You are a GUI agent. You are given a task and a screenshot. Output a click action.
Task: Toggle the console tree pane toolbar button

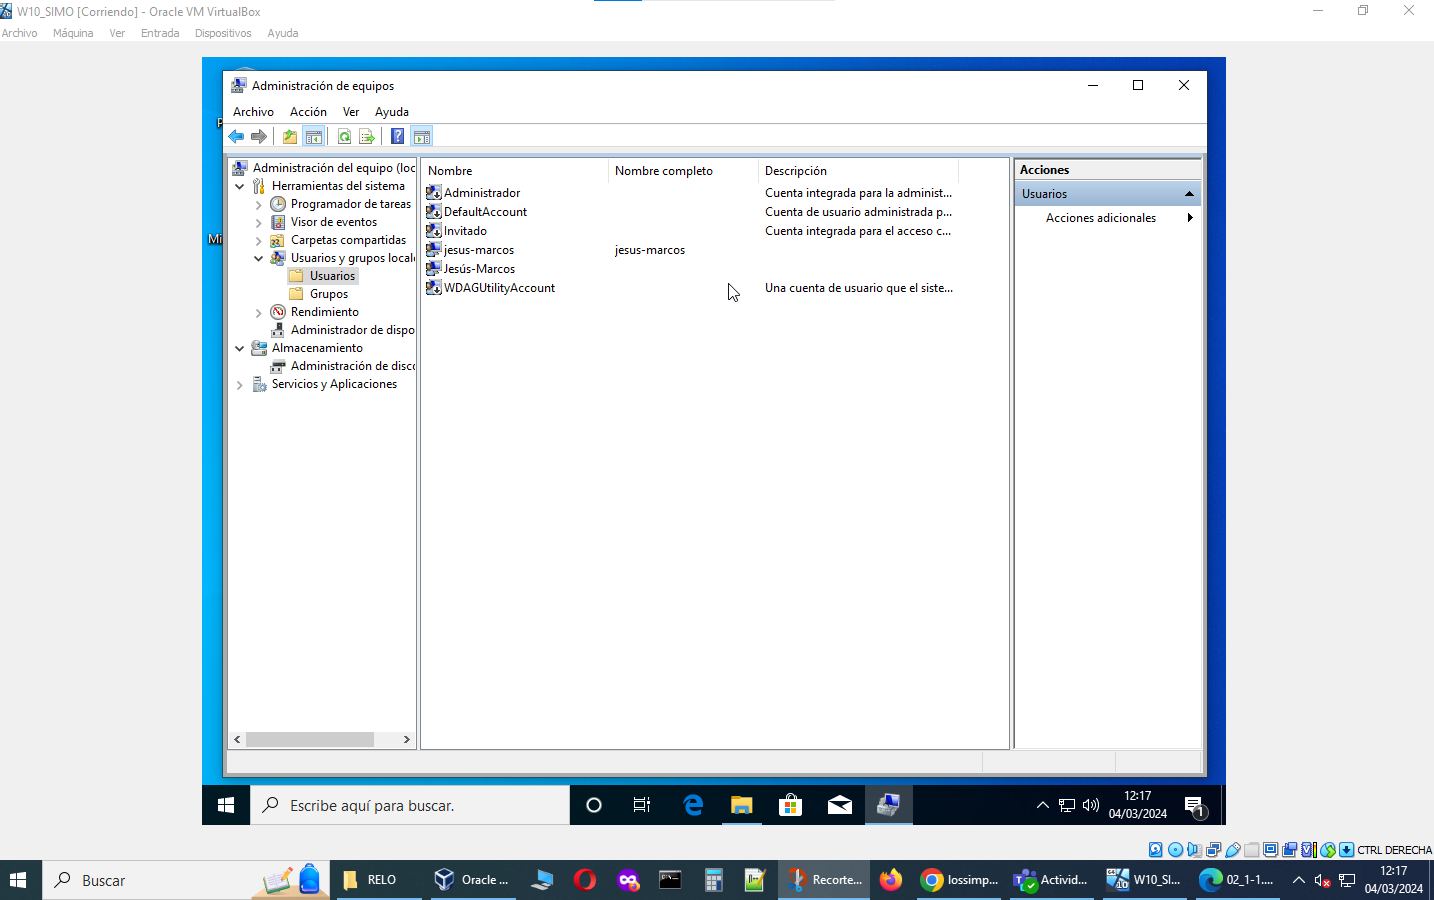(314, 137)
